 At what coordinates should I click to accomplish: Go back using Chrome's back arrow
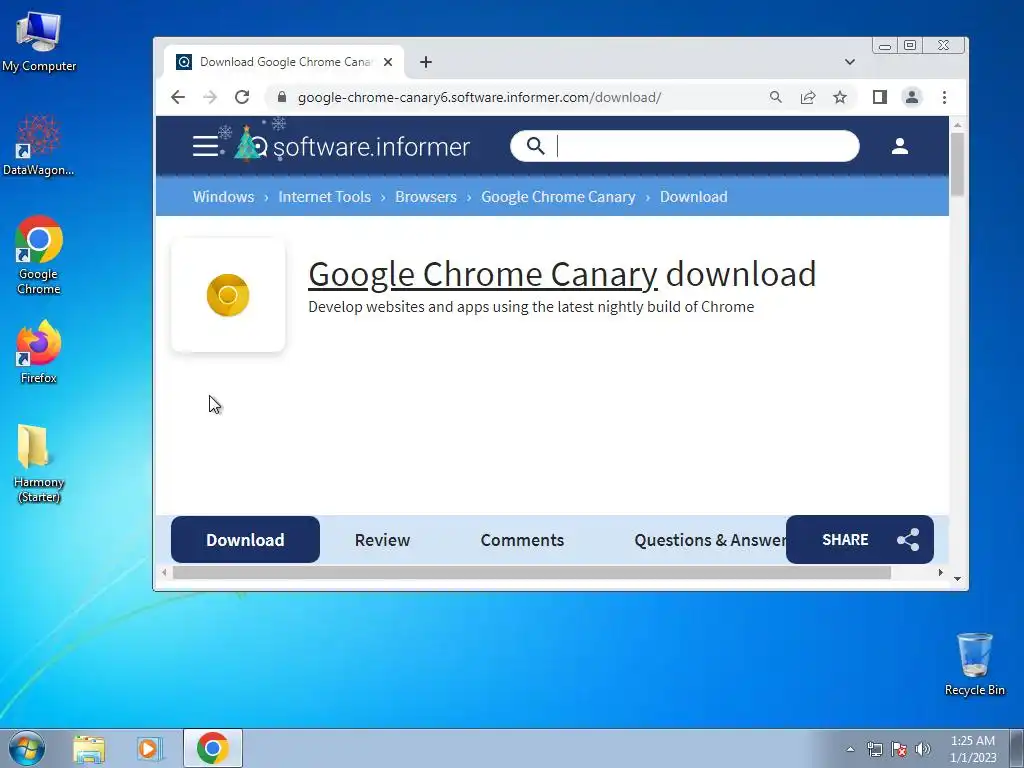tap(178, 97)
